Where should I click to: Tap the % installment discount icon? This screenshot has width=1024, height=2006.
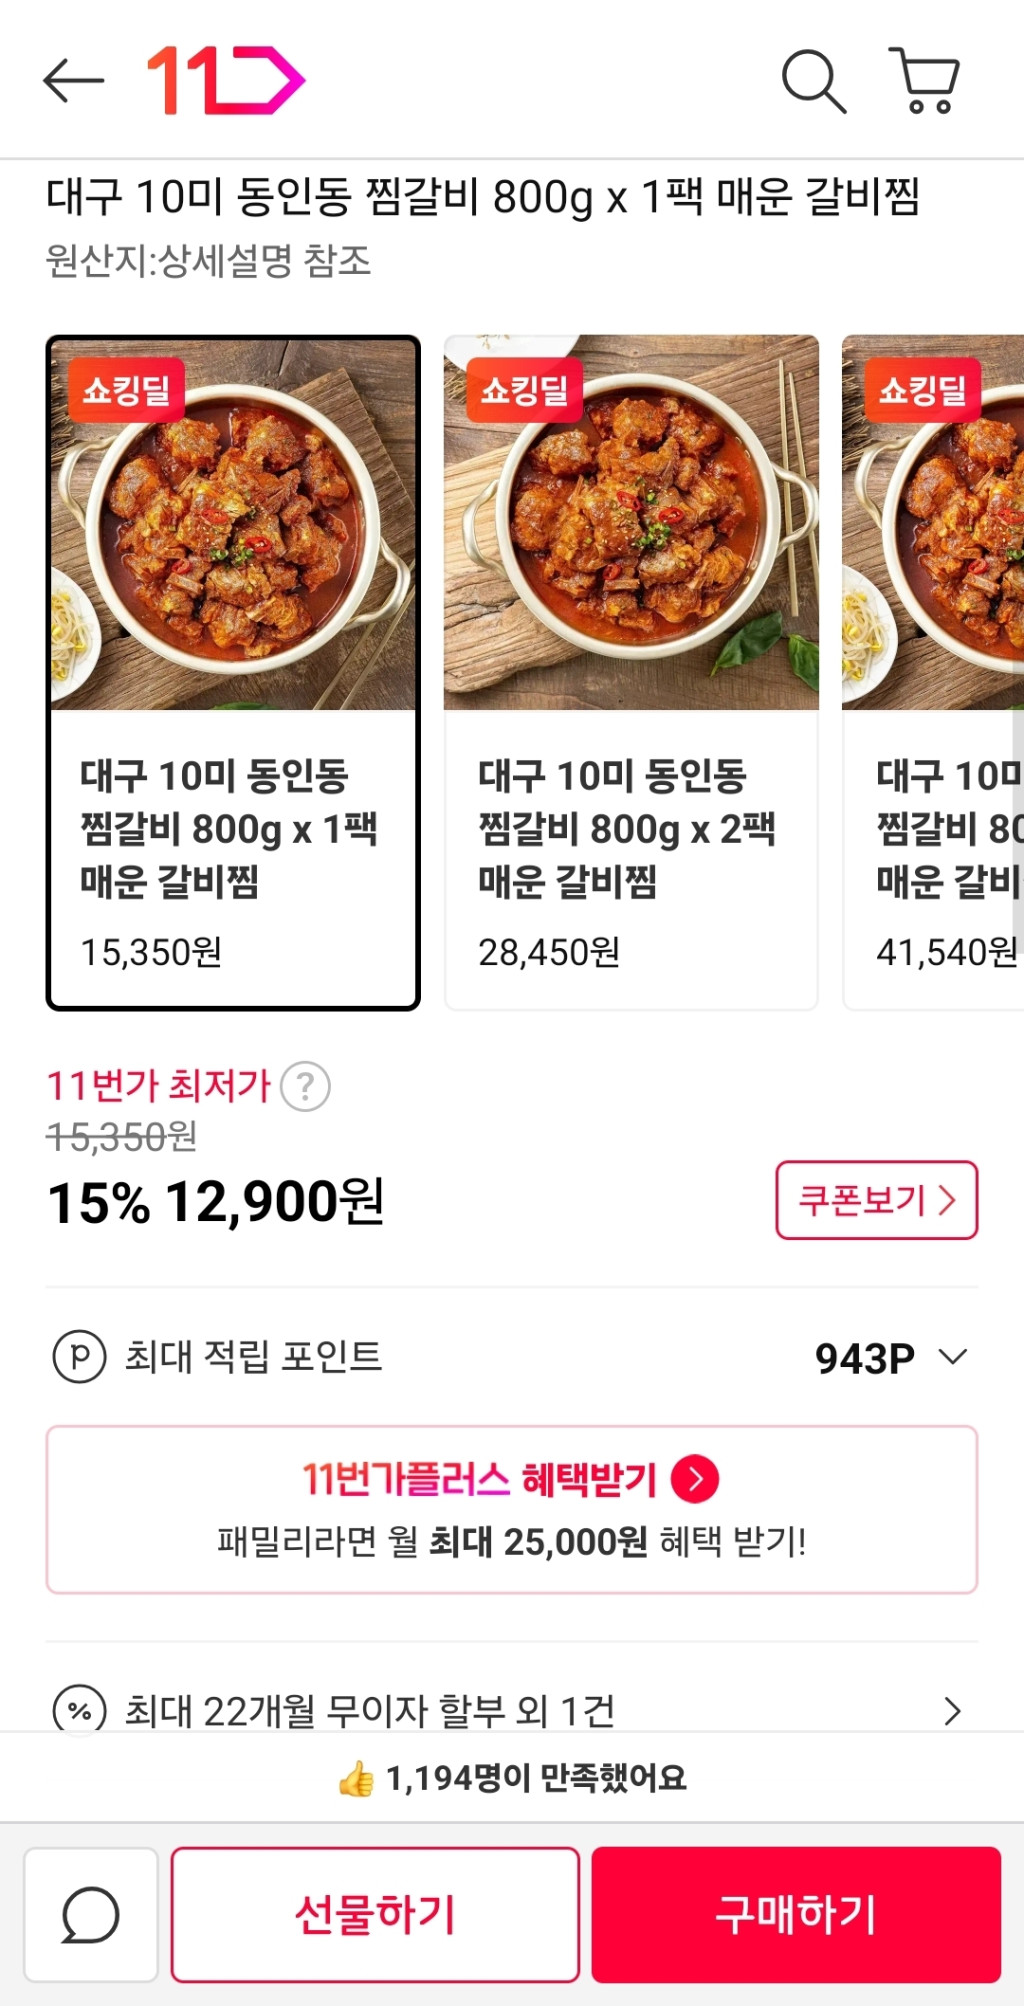tap(79, 1711)
